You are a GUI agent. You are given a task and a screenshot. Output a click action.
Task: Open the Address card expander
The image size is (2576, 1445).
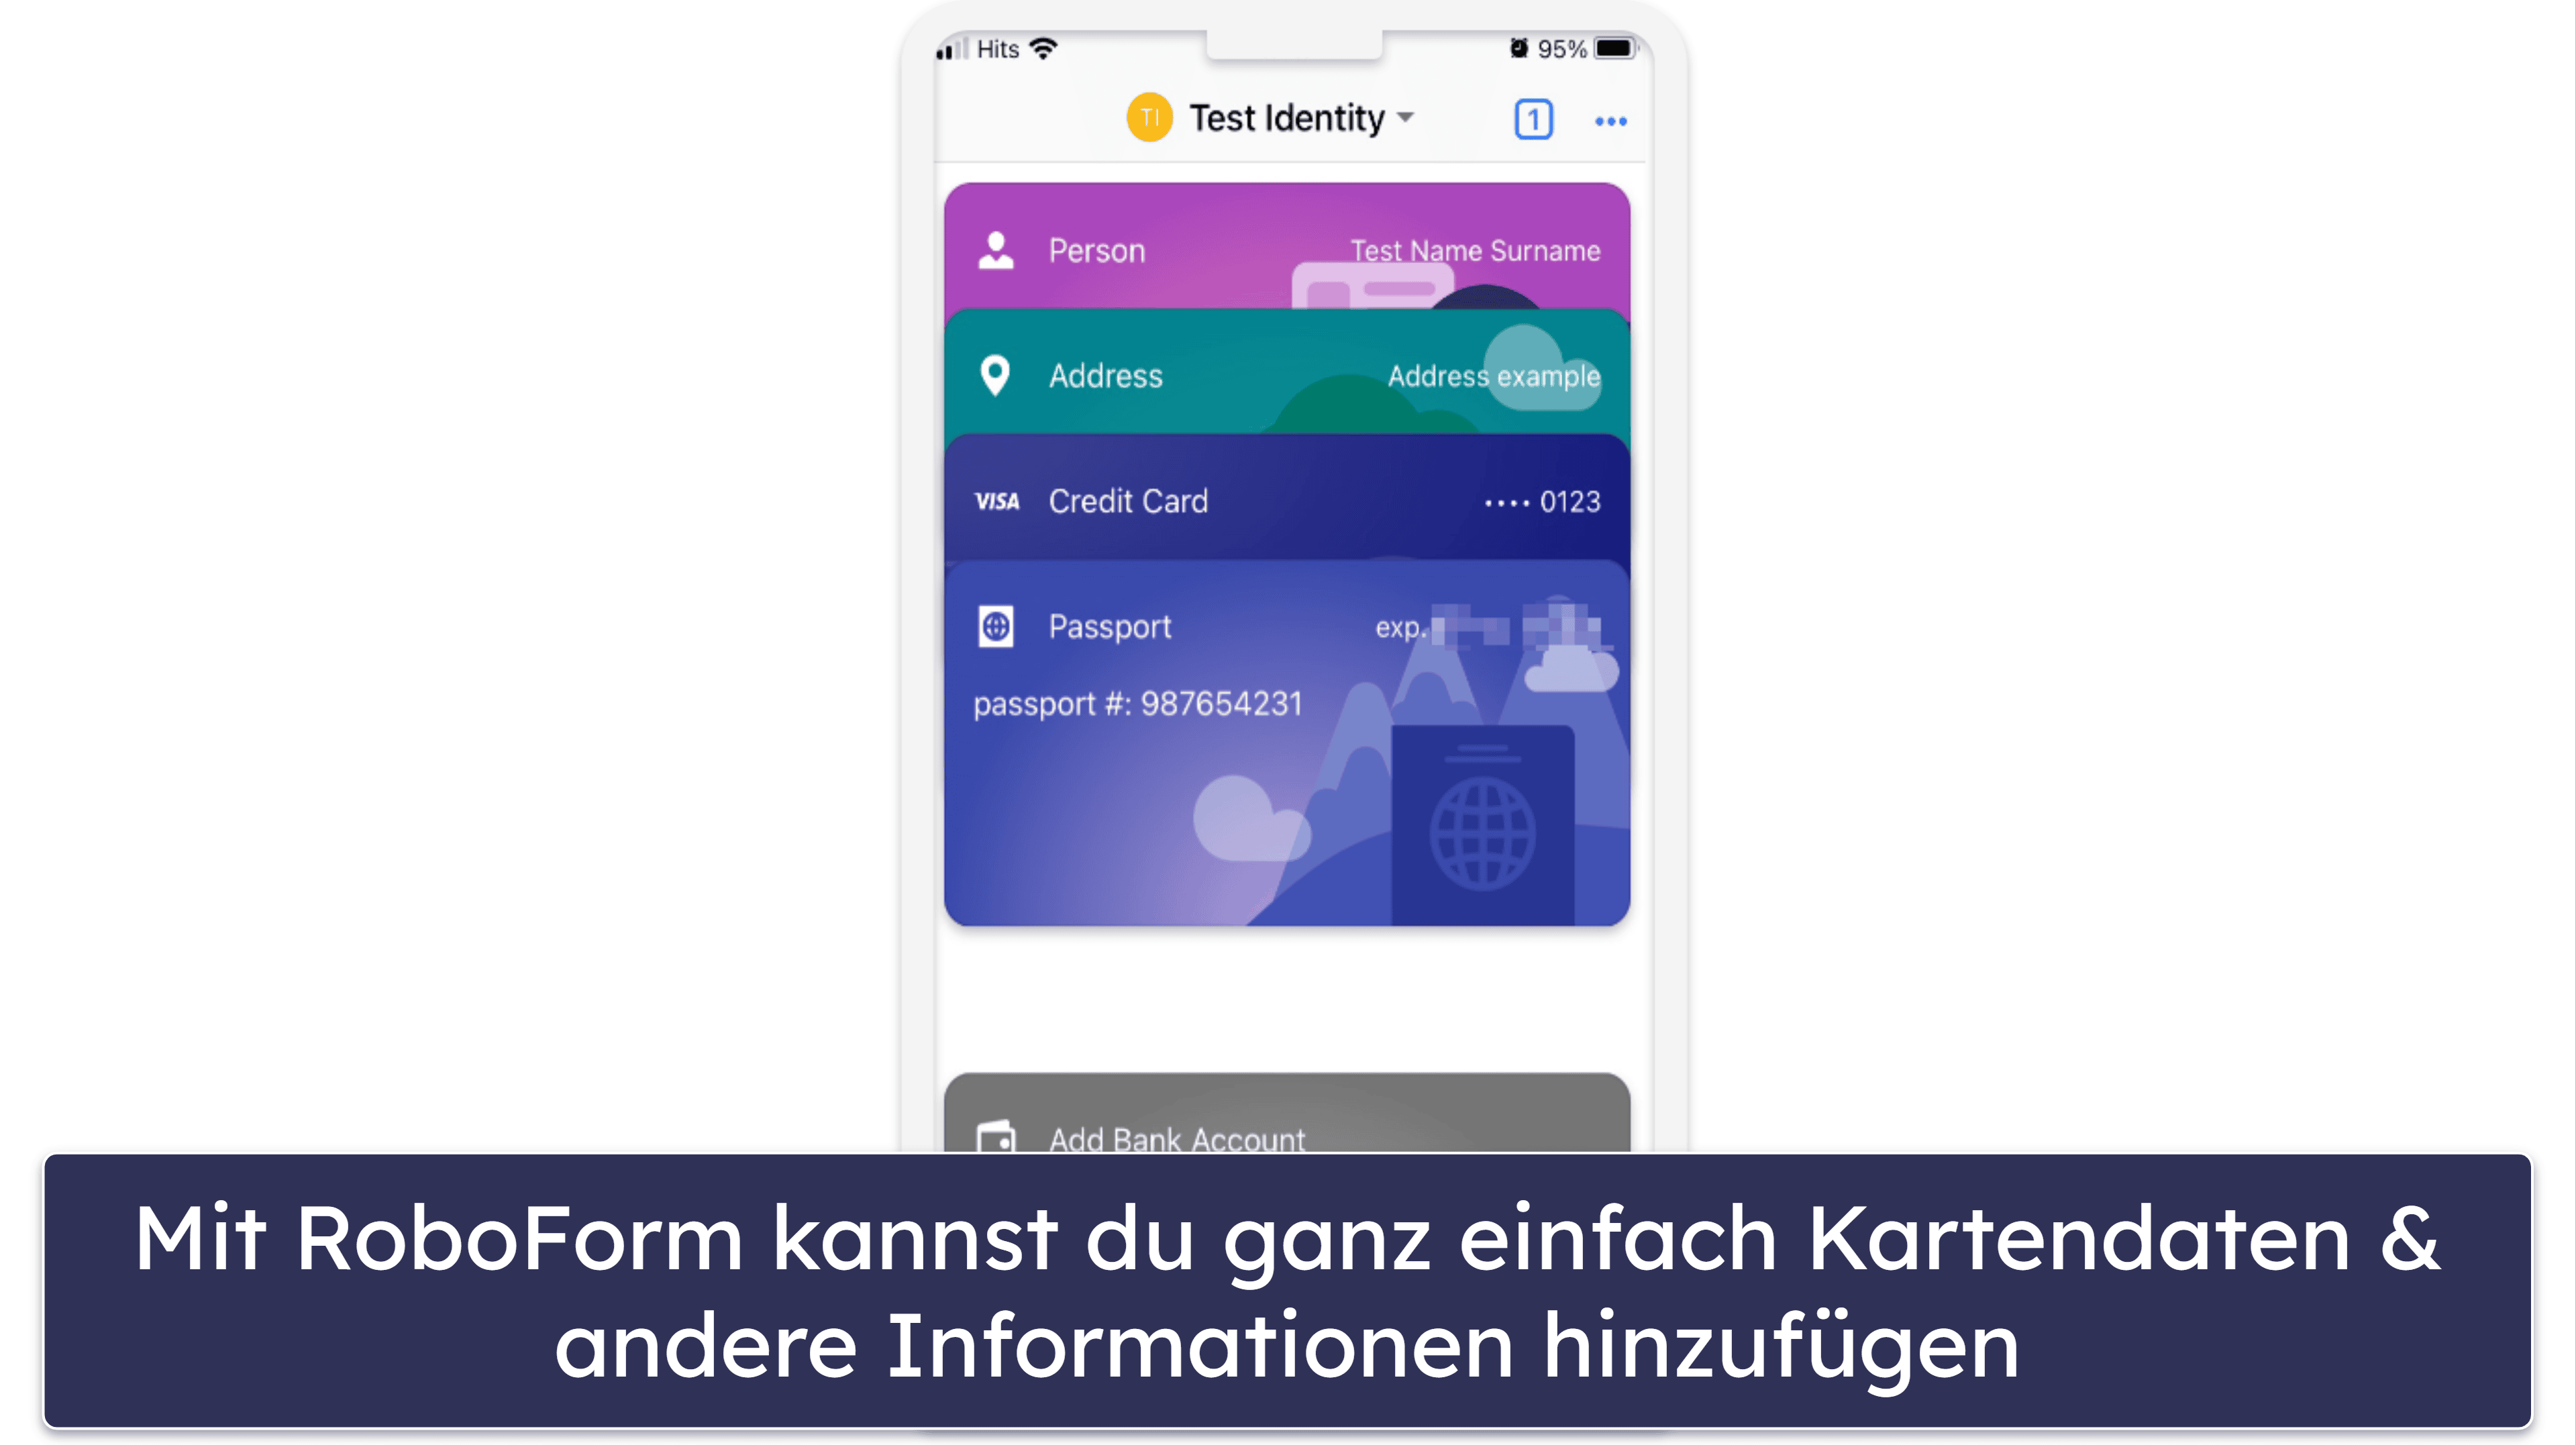(x=1286, y=375)
